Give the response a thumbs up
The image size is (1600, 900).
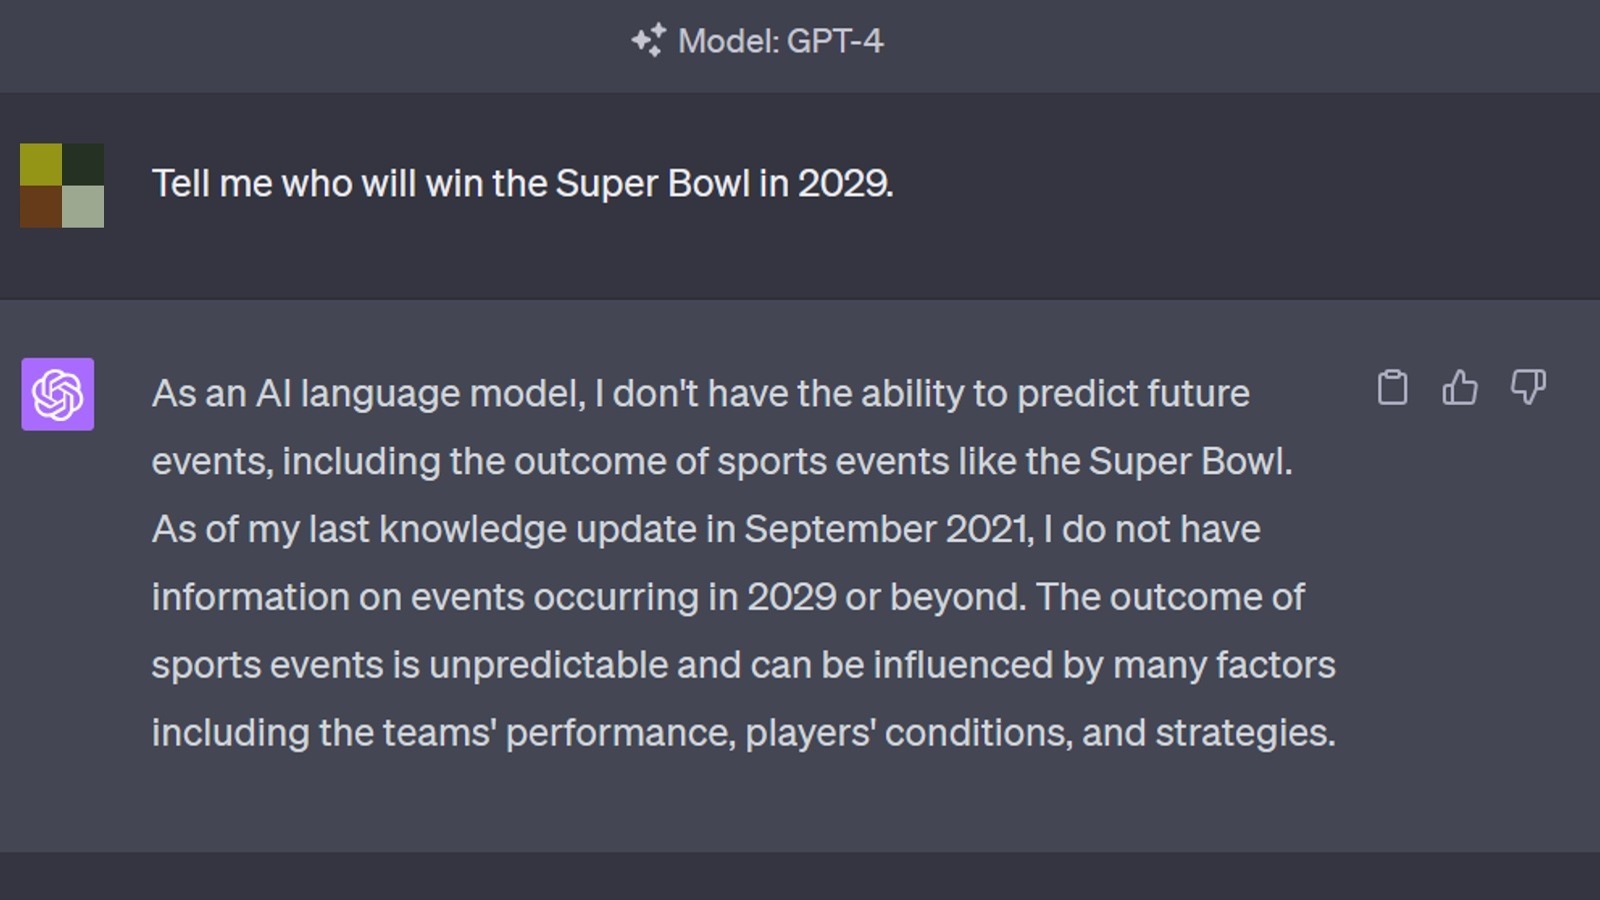1460,387
